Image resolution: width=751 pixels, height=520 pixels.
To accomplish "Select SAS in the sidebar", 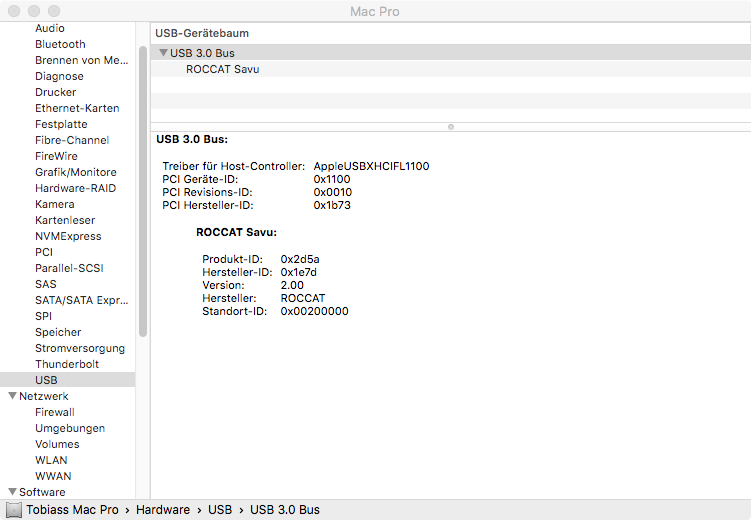I will point(46,284).
